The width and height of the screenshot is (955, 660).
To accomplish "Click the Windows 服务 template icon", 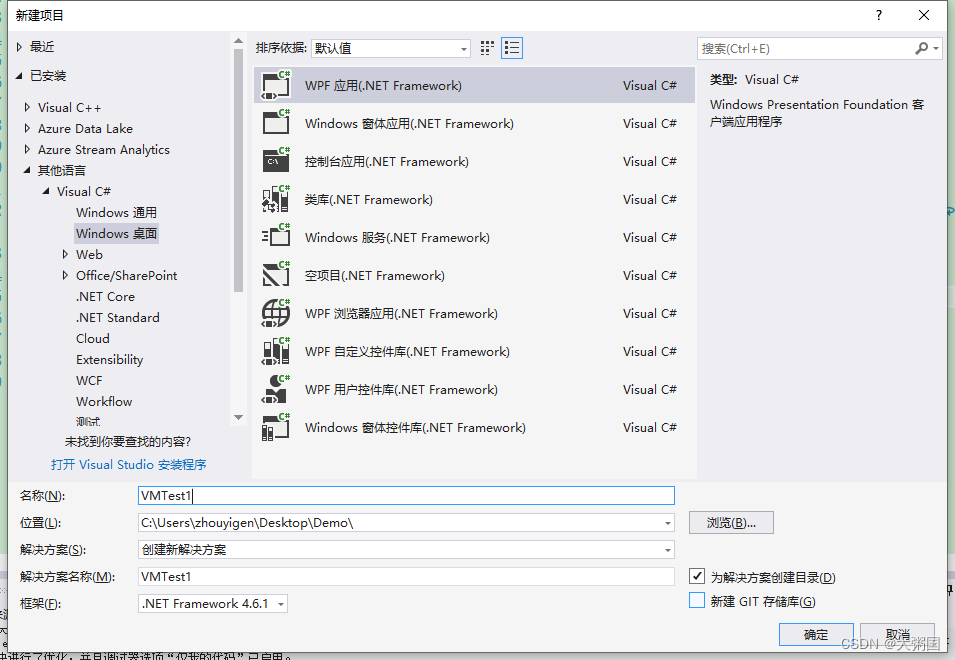I will pyautogui.click(x=276, y=237).
